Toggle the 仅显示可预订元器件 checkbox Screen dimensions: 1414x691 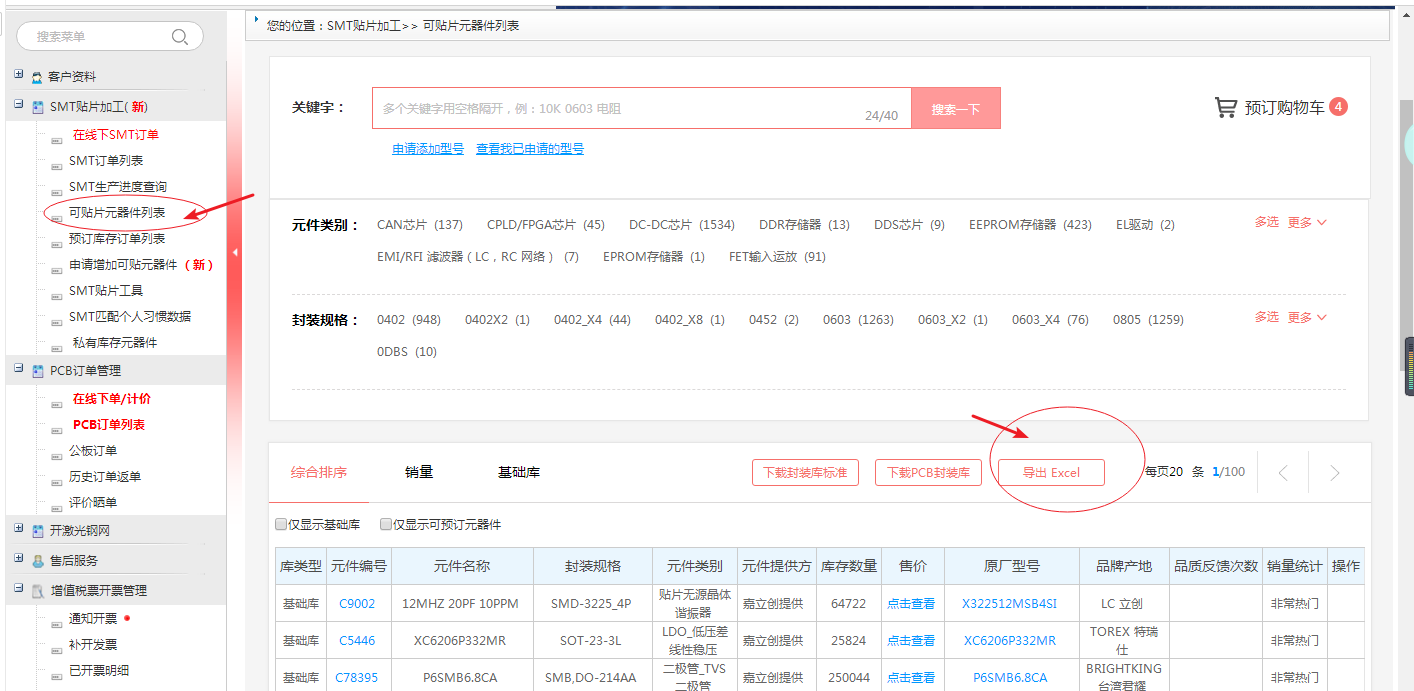tap(386, 525)
